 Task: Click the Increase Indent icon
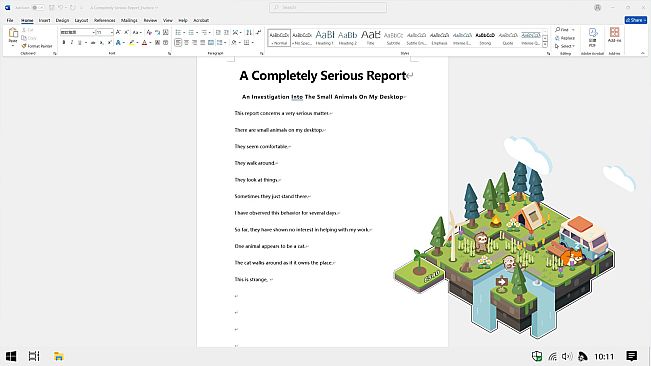click(x=226, y=32)
